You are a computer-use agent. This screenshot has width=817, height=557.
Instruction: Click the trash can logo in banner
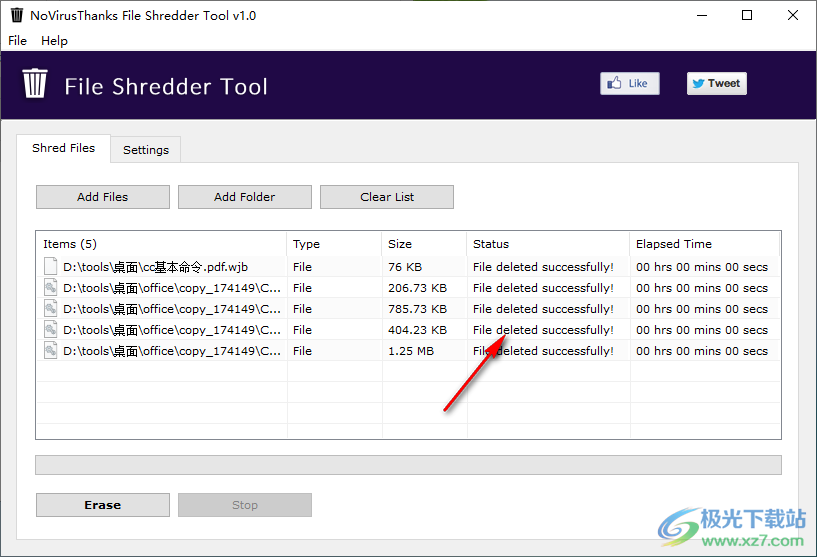point(35,83)
